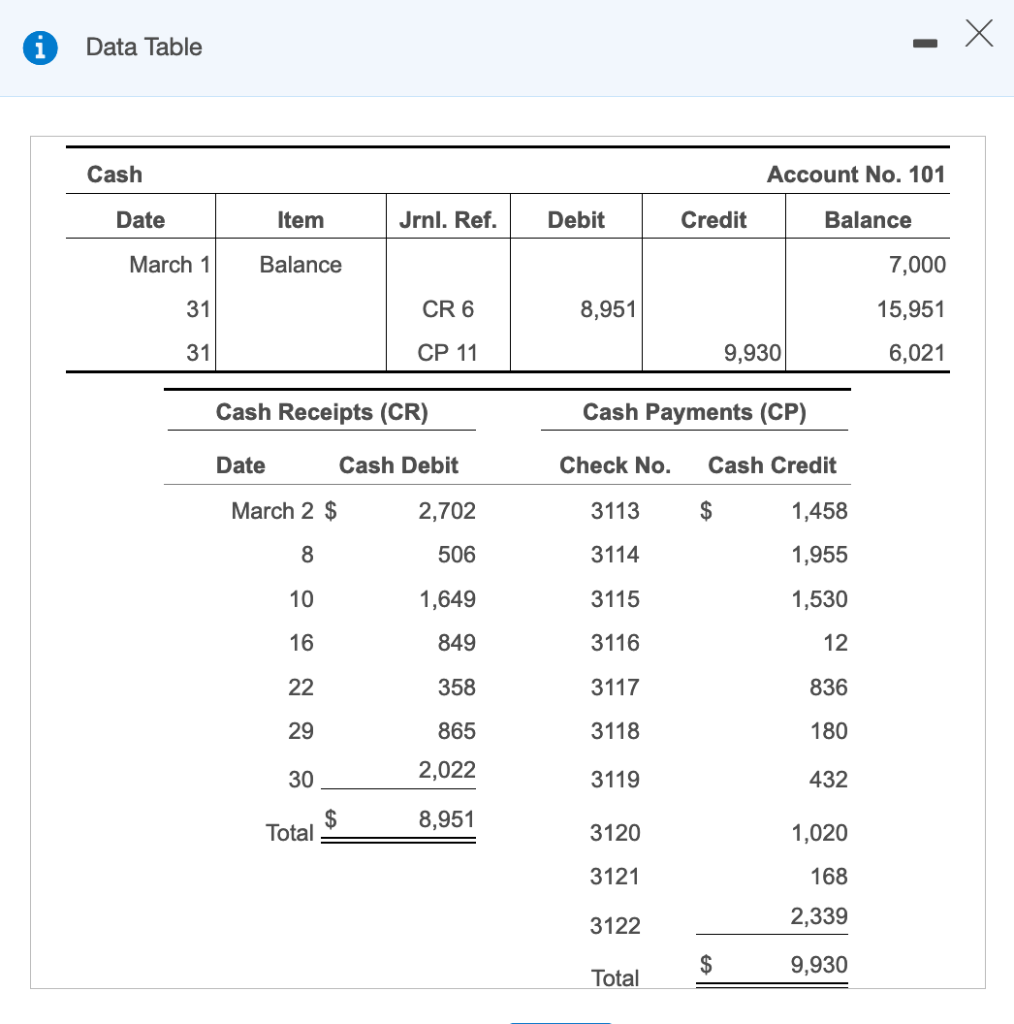
Task: Click check number 3113
Action: tap(615, 511)
